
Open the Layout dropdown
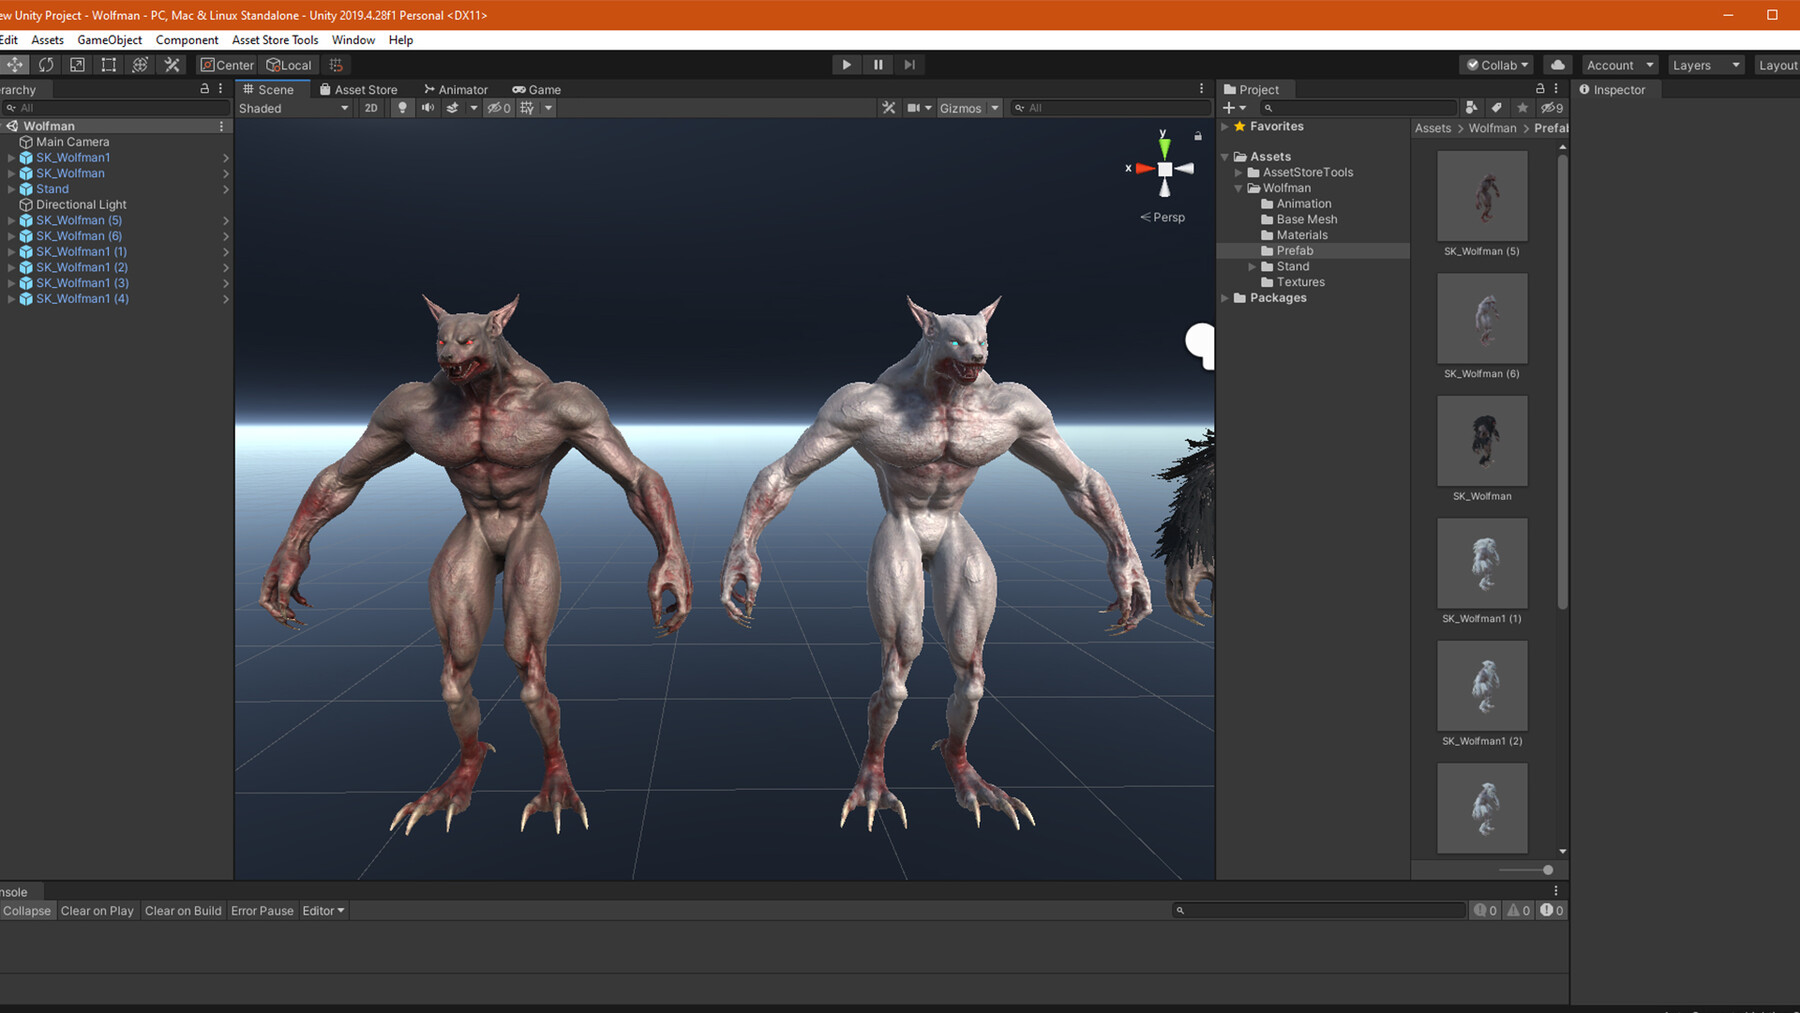1778,65
